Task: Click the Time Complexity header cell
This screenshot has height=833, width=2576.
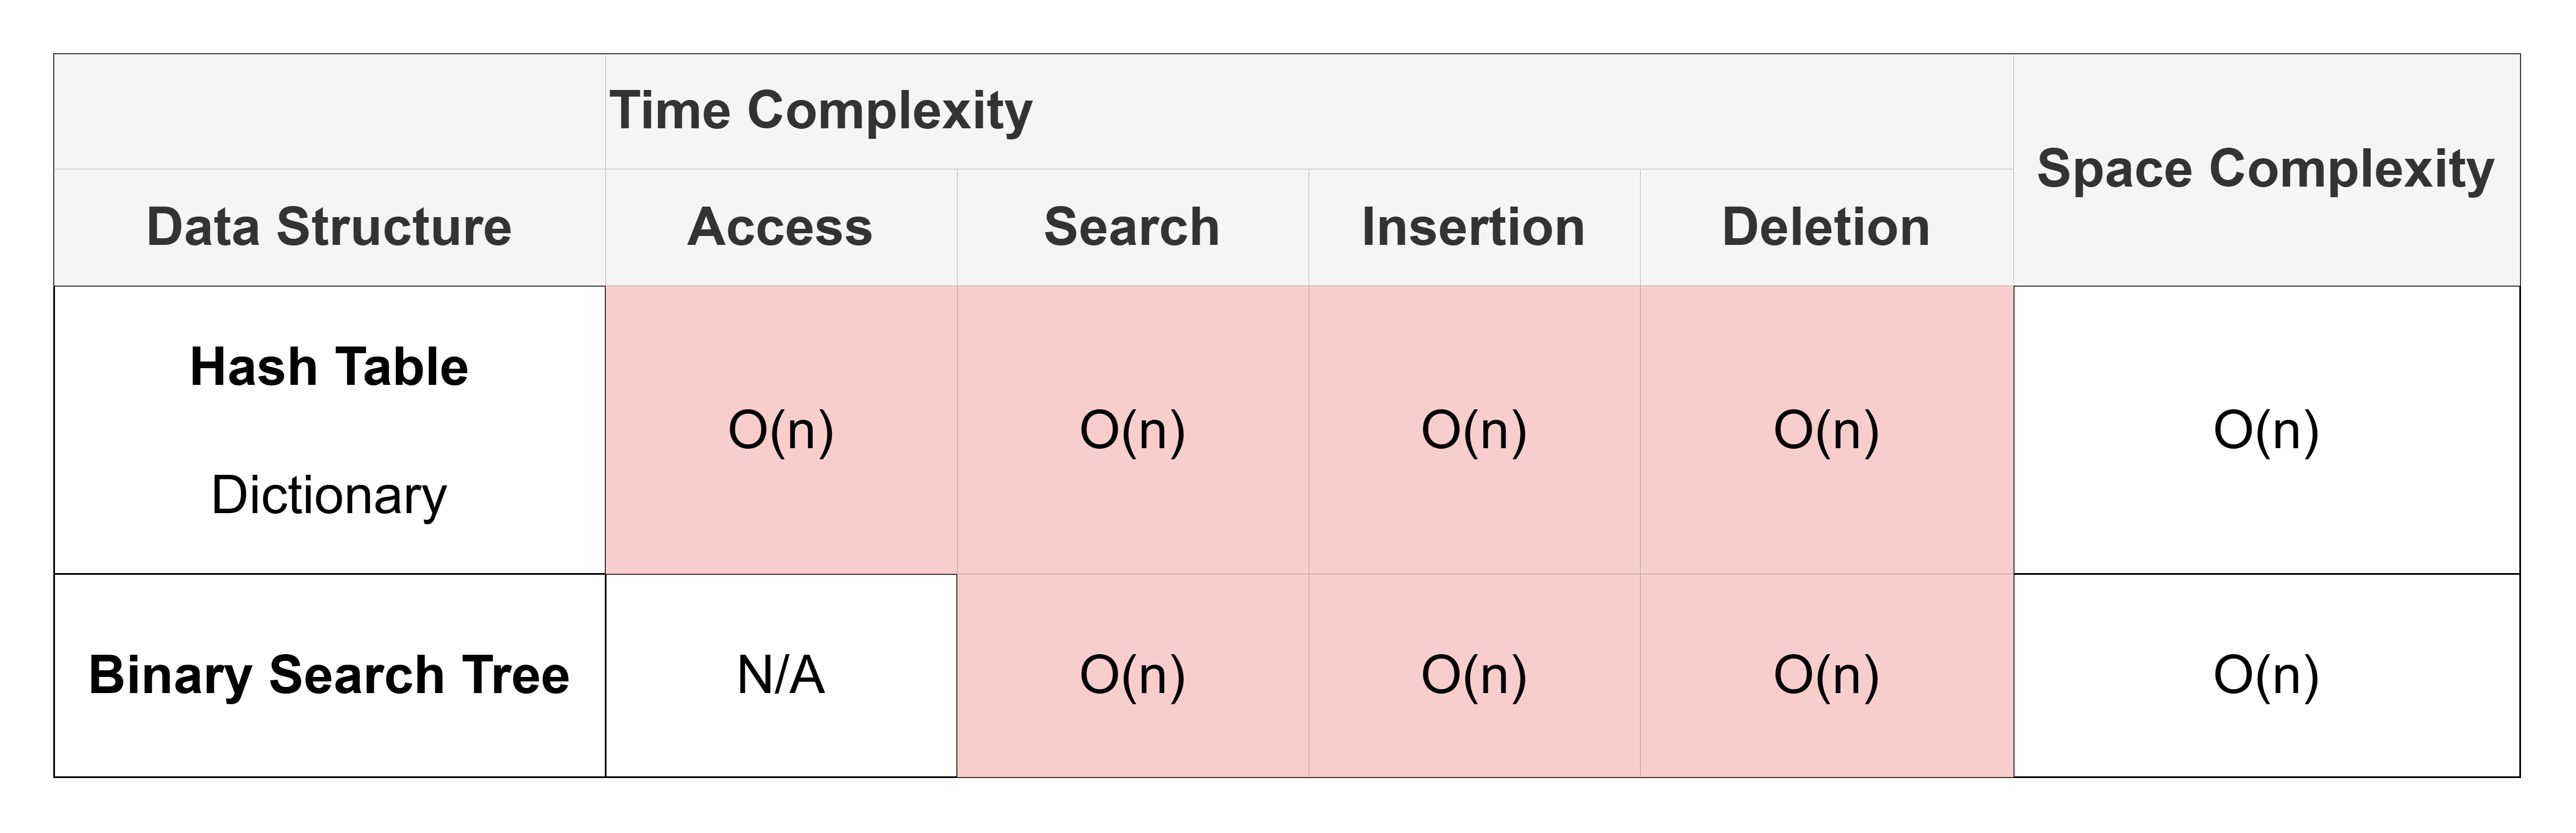Action: (820, 110)
